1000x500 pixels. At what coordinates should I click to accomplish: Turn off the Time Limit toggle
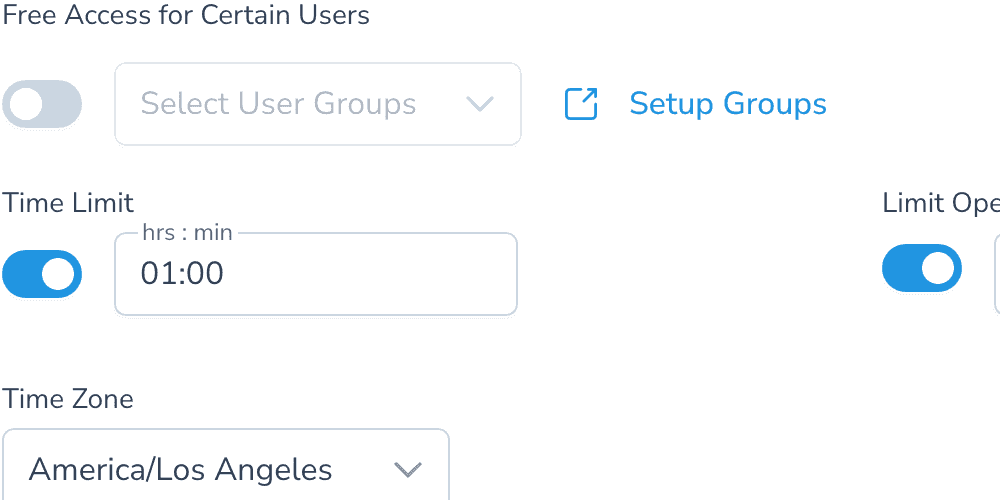coord(42,274)
